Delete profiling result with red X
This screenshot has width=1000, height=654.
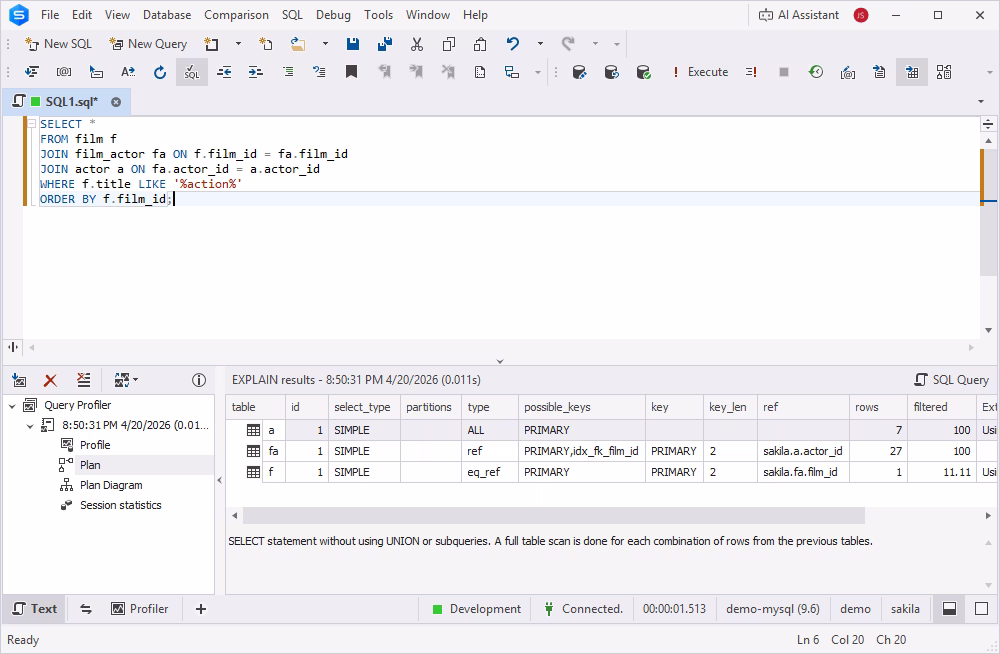[50, 380]
